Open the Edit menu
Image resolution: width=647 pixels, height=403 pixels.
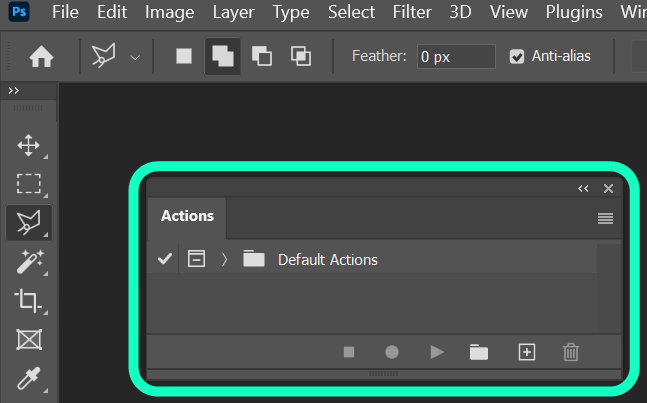(112, 12)
